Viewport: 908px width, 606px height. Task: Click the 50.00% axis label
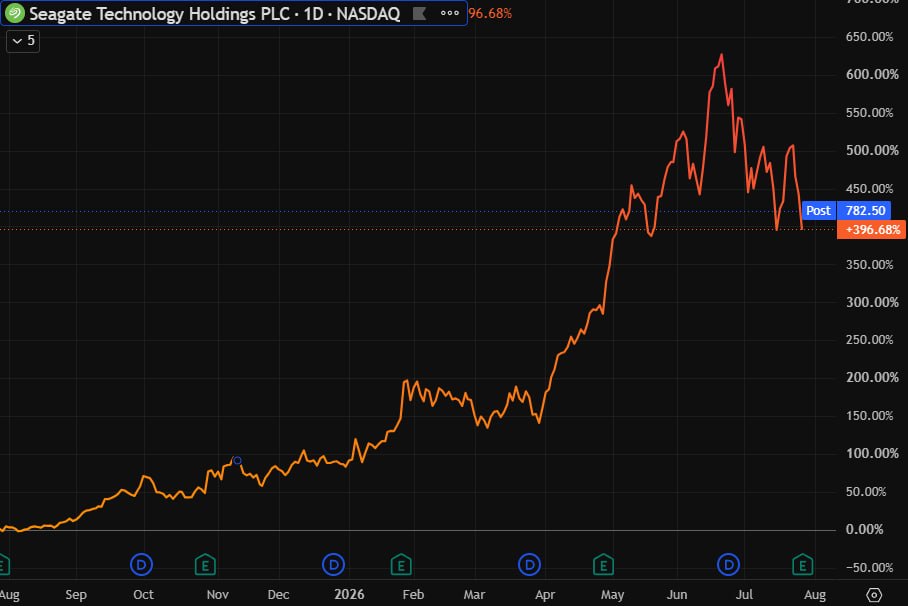pos(866,492)
